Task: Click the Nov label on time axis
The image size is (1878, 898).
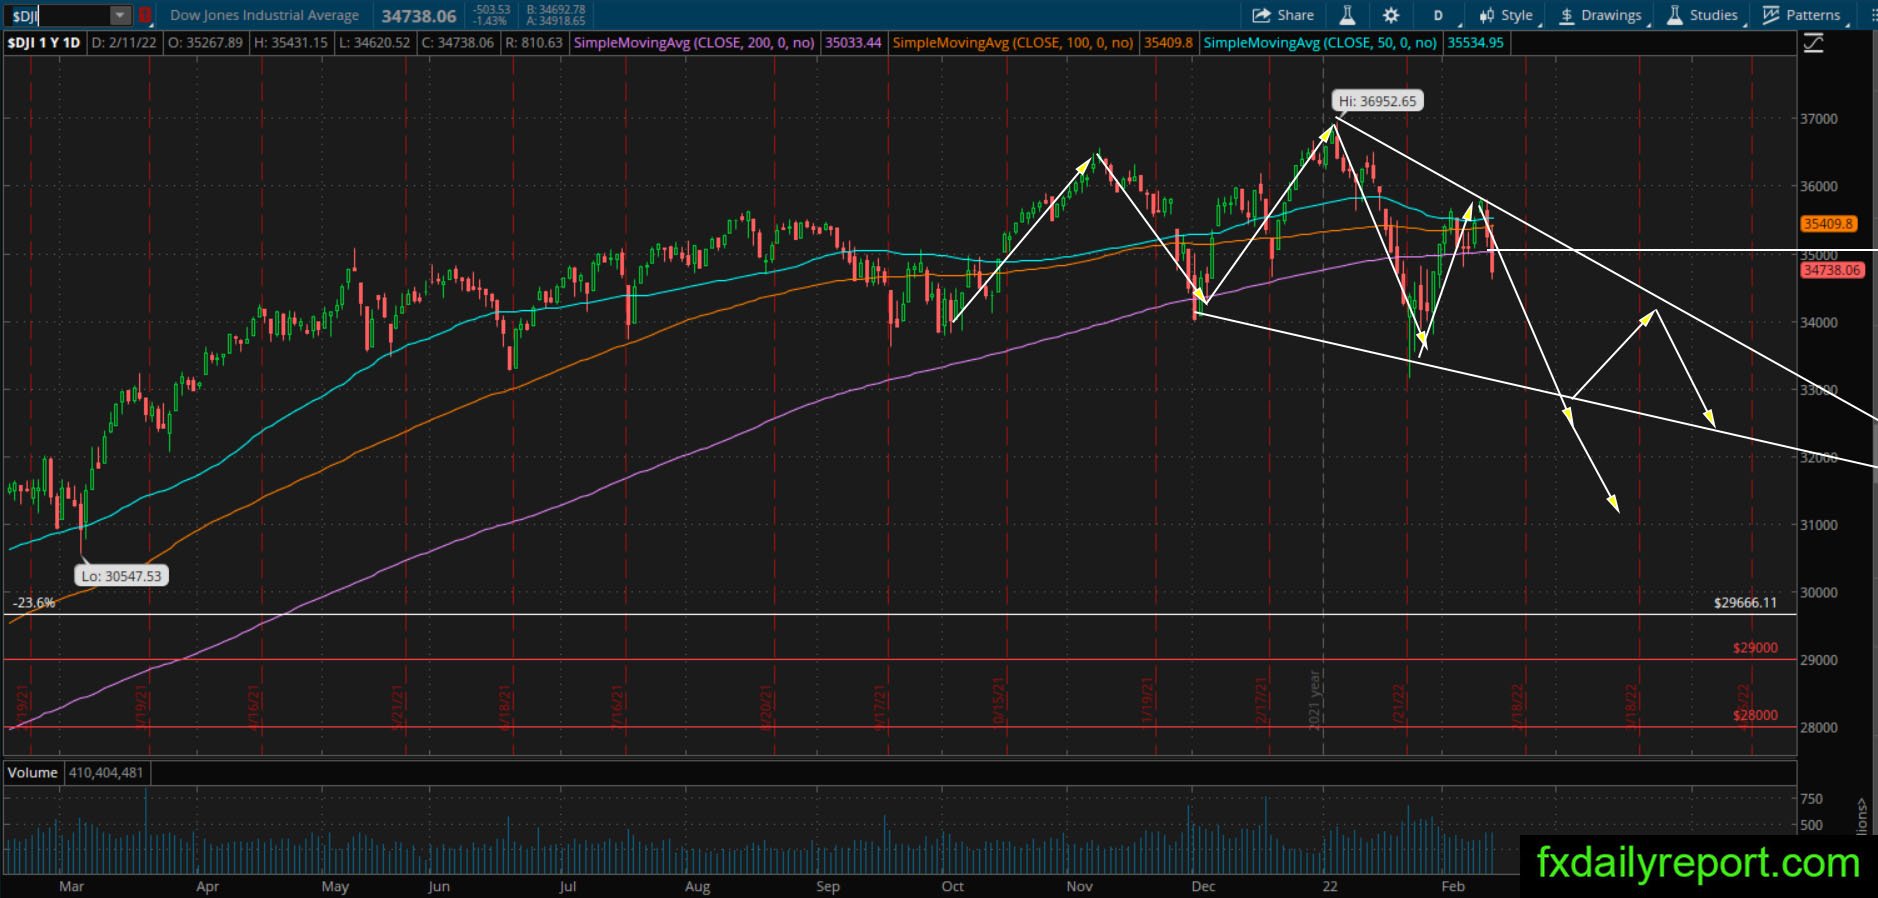Action: 1080,886
